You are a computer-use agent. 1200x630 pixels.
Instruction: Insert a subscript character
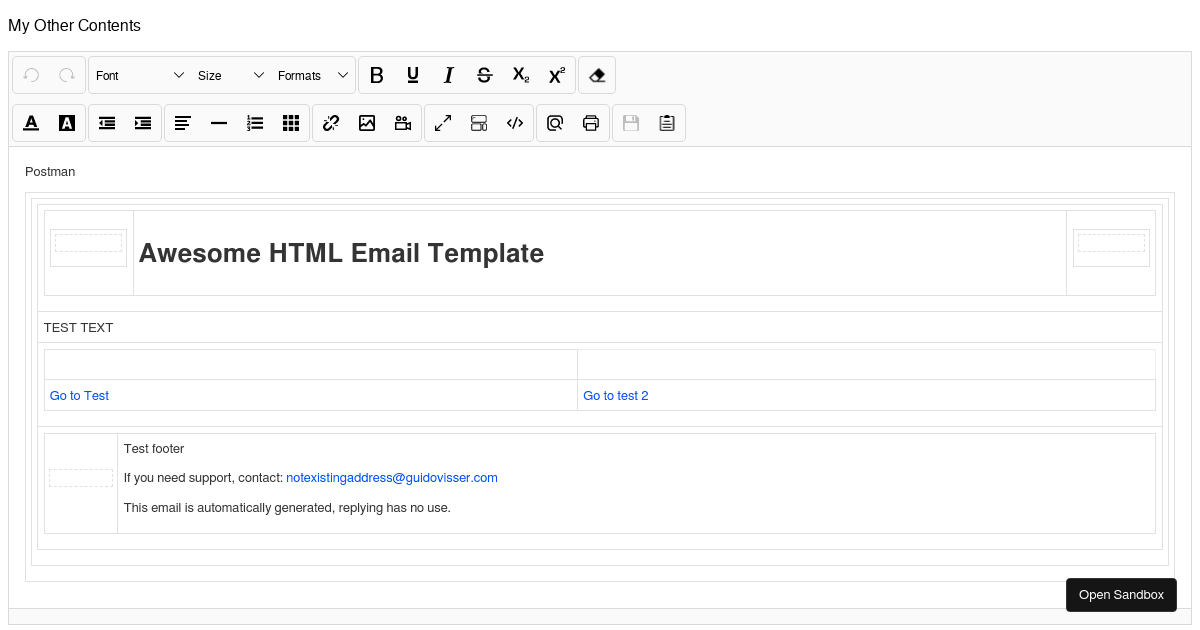click(x=520, y=75)
